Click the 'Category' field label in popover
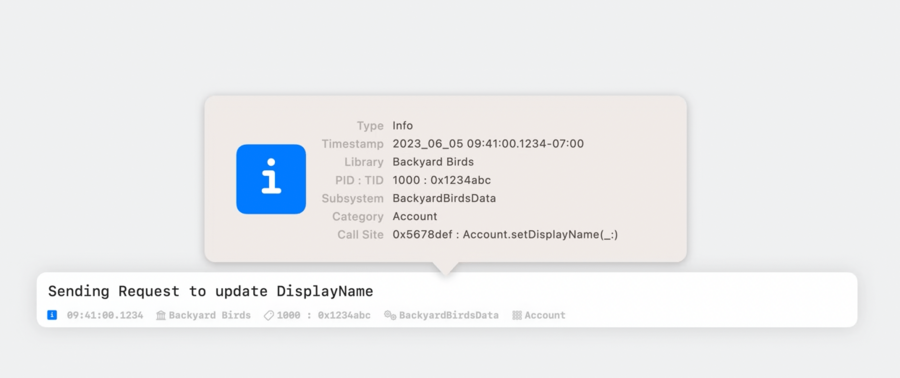900x378 pixels. [x=358, y=217]
